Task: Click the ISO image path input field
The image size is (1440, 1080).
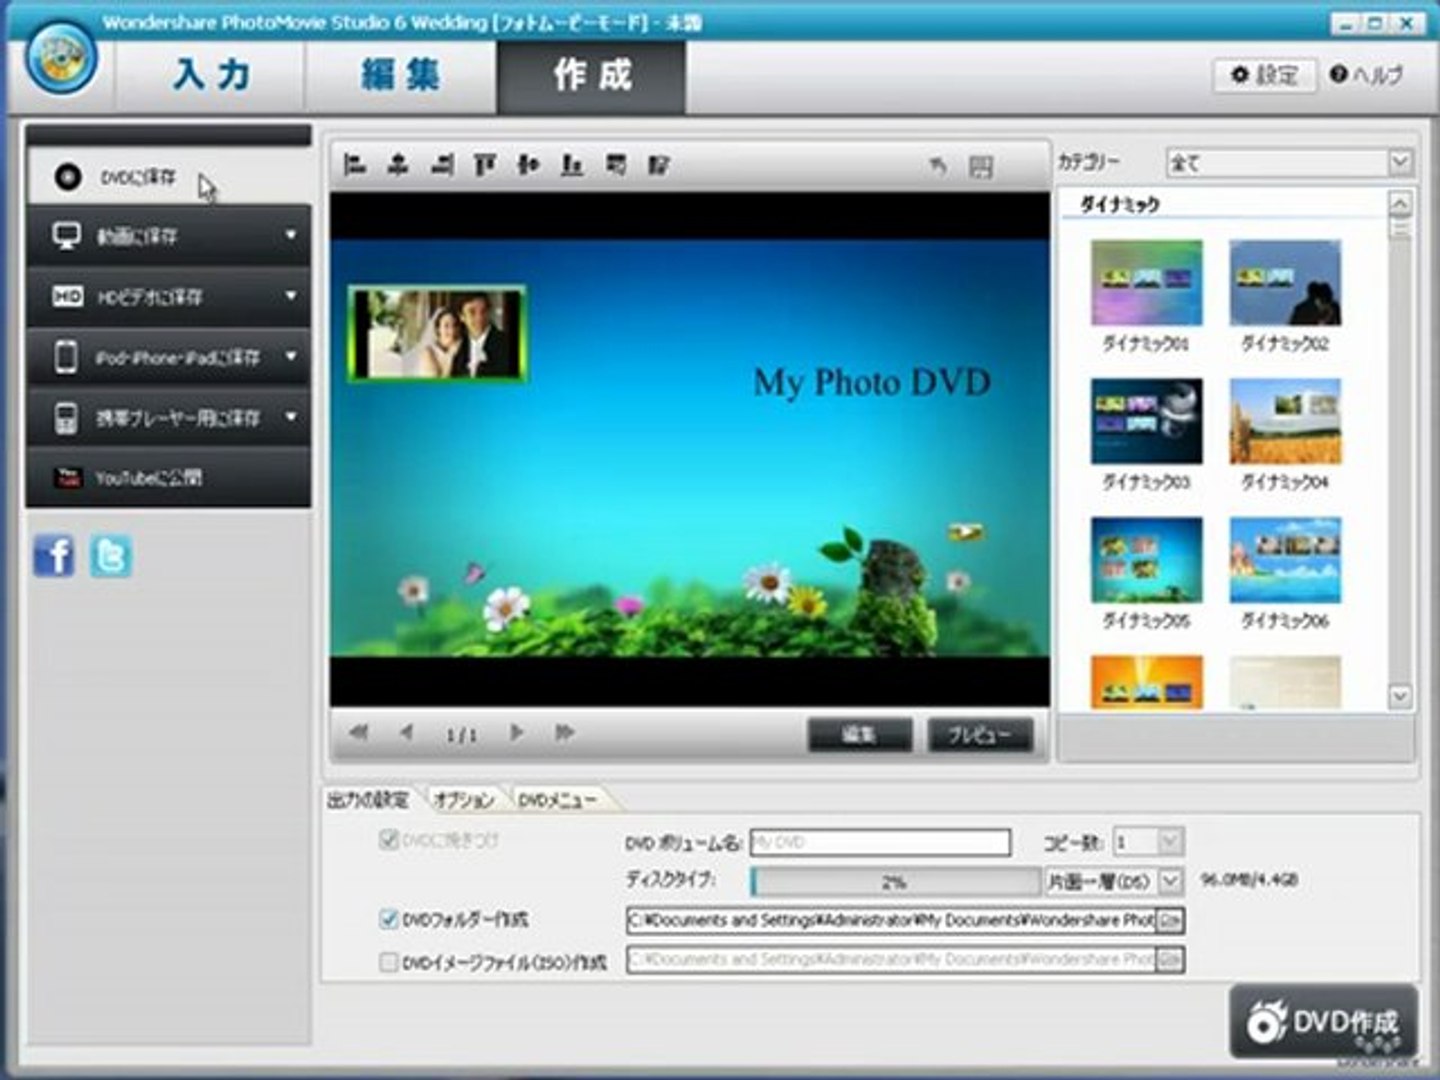Action: (x=891, y=960)
